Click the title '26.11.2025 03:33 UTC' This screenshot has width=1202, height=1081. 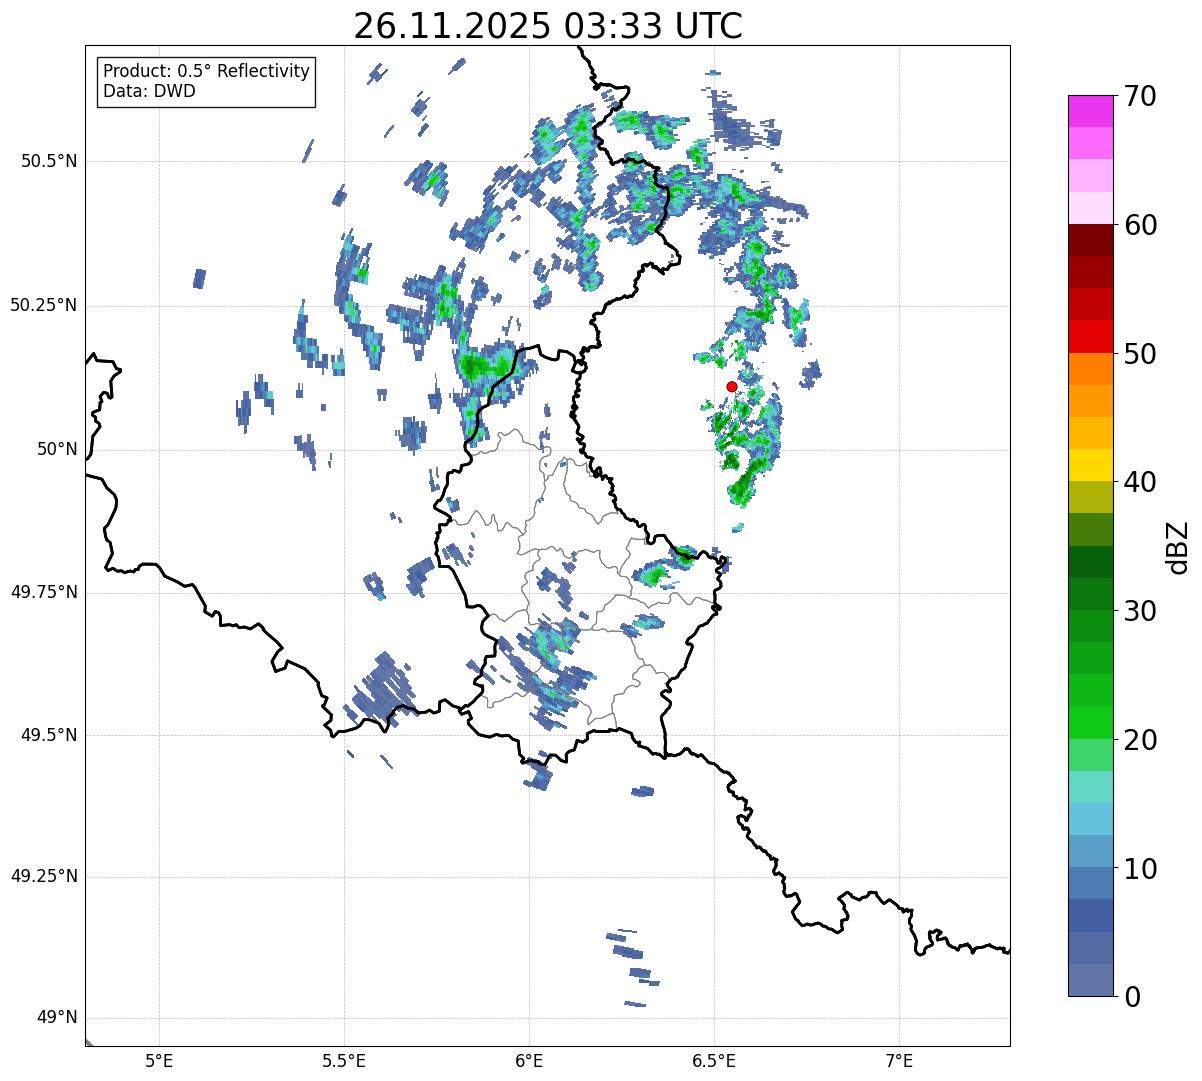coord(548,26)
